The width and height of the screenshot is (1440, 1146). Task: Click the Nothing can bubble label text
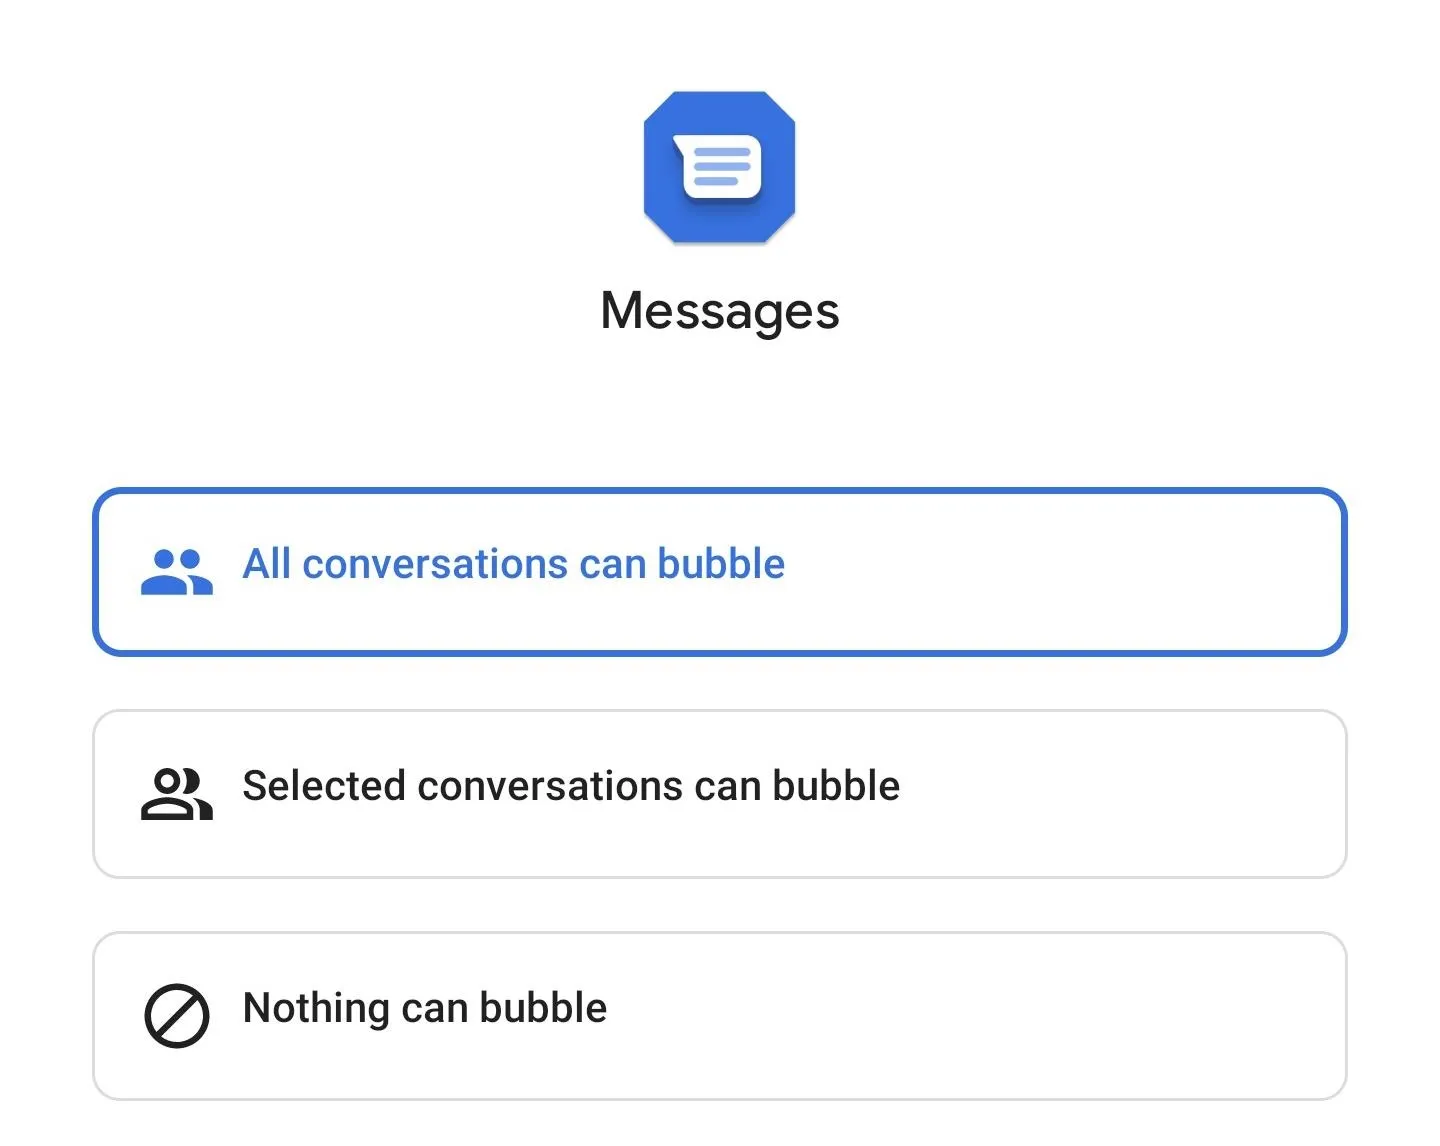pos(425,1008)
